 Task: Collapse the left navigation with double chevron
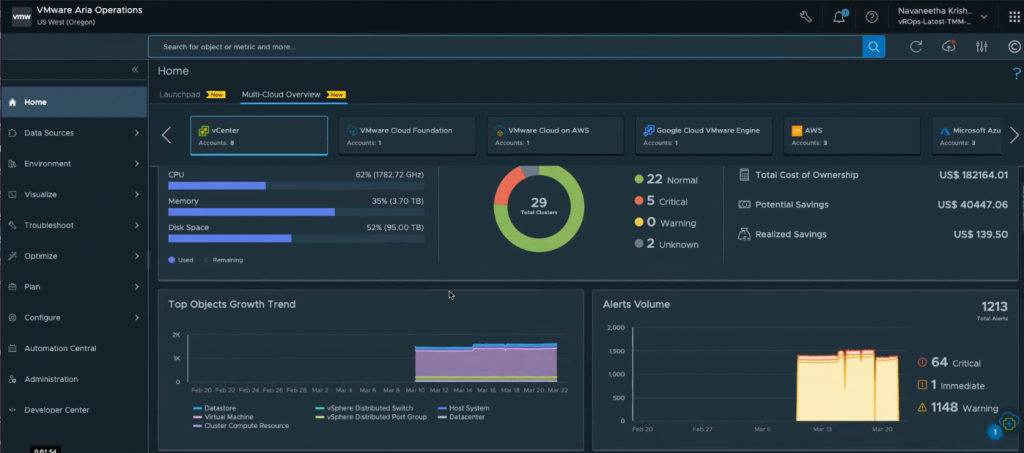pos(135,70)
